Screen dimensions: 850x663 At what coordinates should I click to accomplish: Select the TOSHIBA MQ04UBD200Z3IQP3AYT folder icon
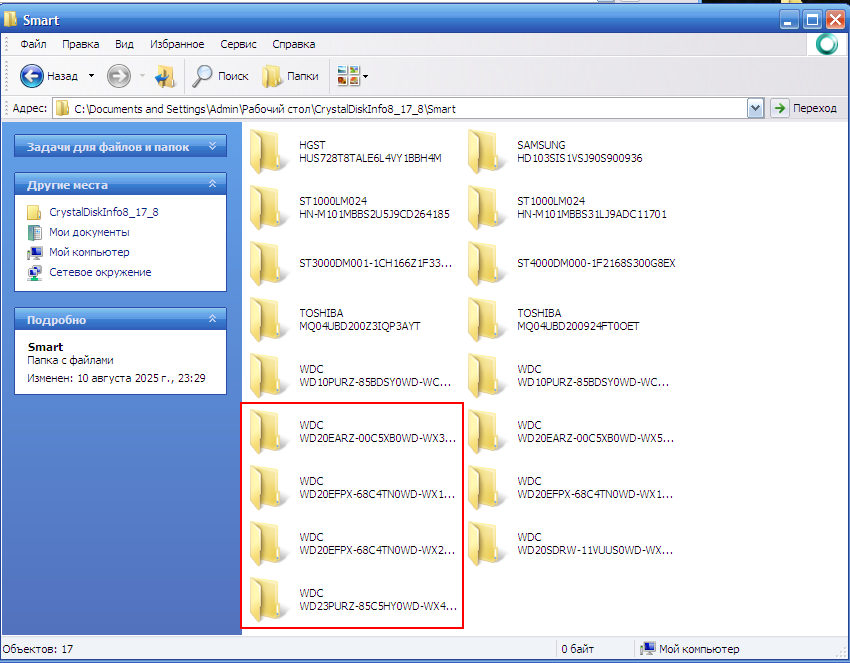[x=267, y=320]
